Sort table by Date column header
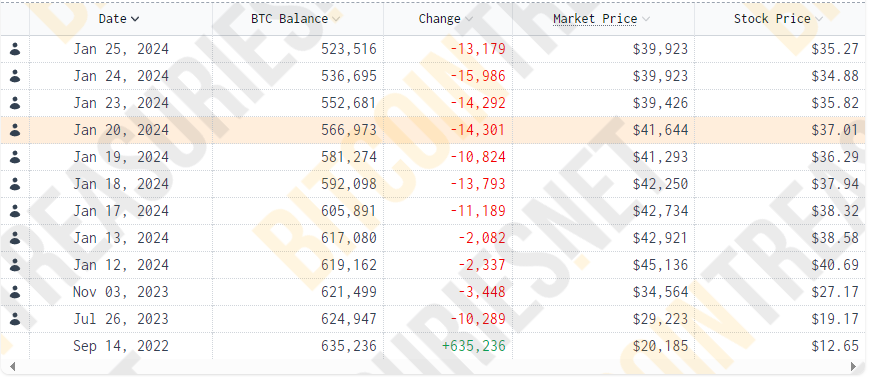 pos(119,19)
